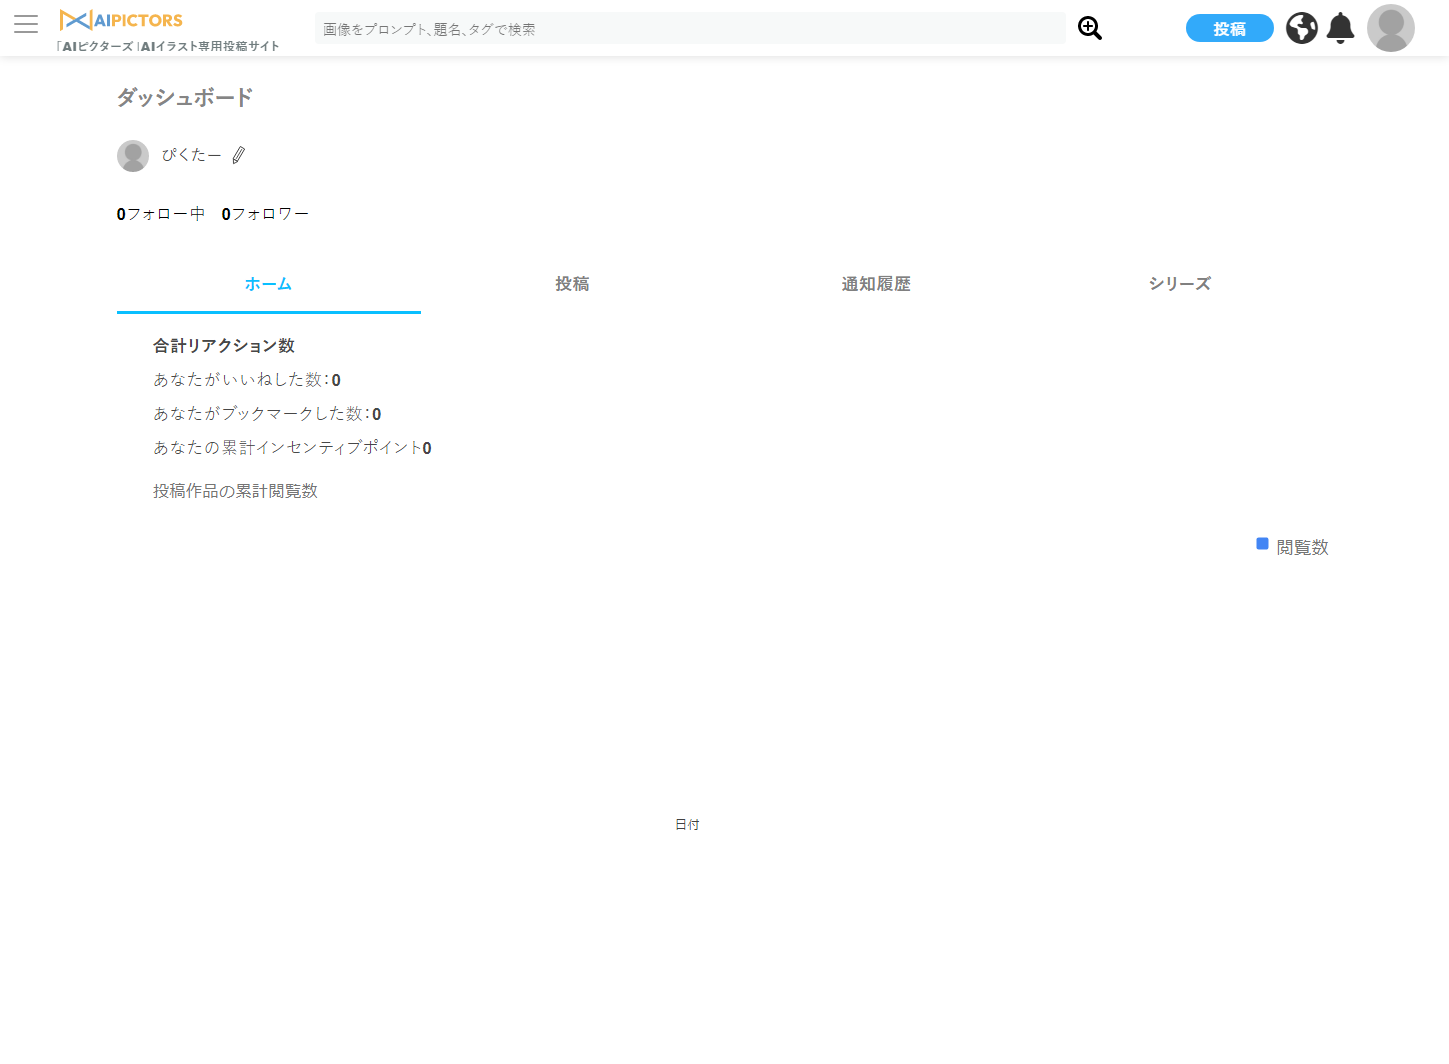The width and height of the screenshot is (1449, 1064).
Task: Switch to the 通知履歴 tab
Action: click(x=876, y=284)
